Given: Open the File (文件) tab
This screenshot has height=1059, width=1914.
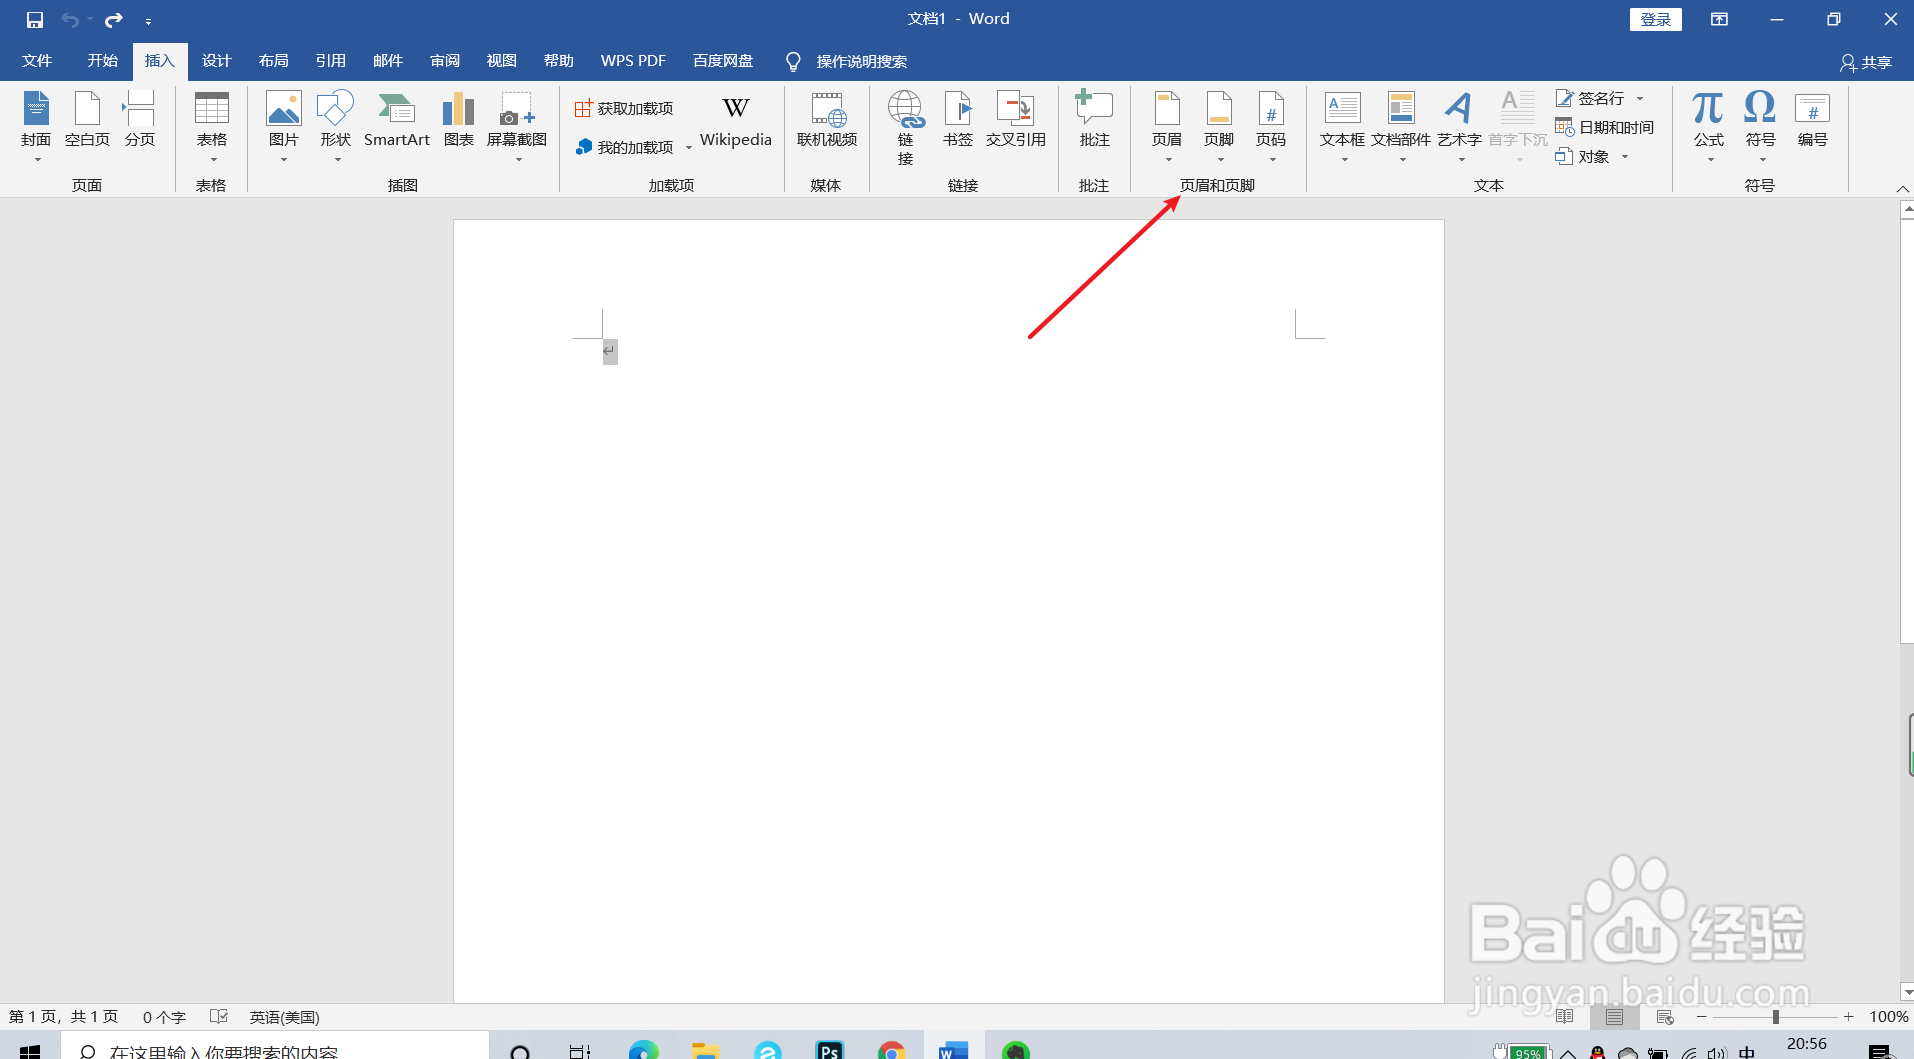Looking at the screenshot, I should coord(37,61).
